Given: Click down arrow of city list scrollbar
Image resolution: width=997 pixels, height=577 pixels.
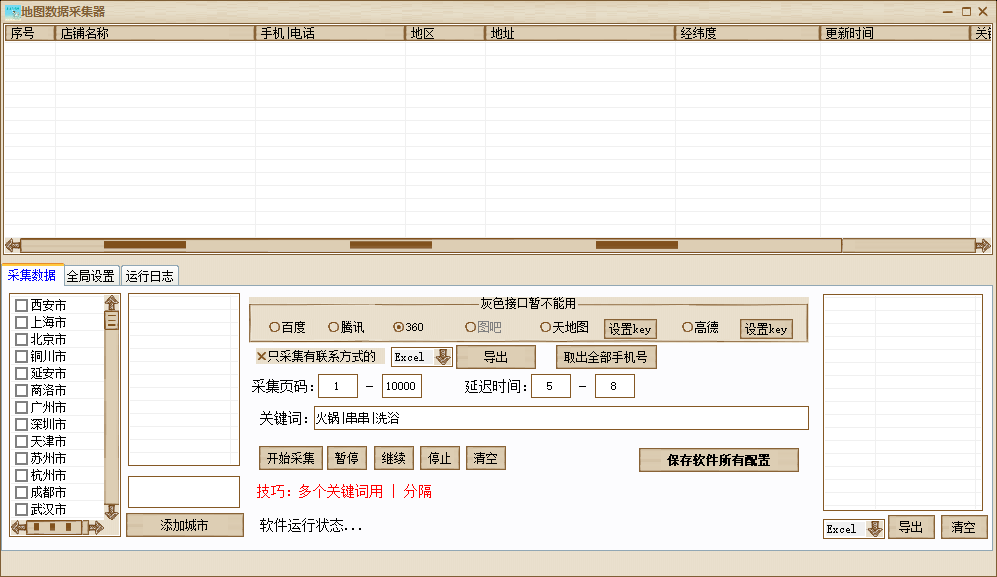Looking at the screenshot, I should [x=111, y=511].
